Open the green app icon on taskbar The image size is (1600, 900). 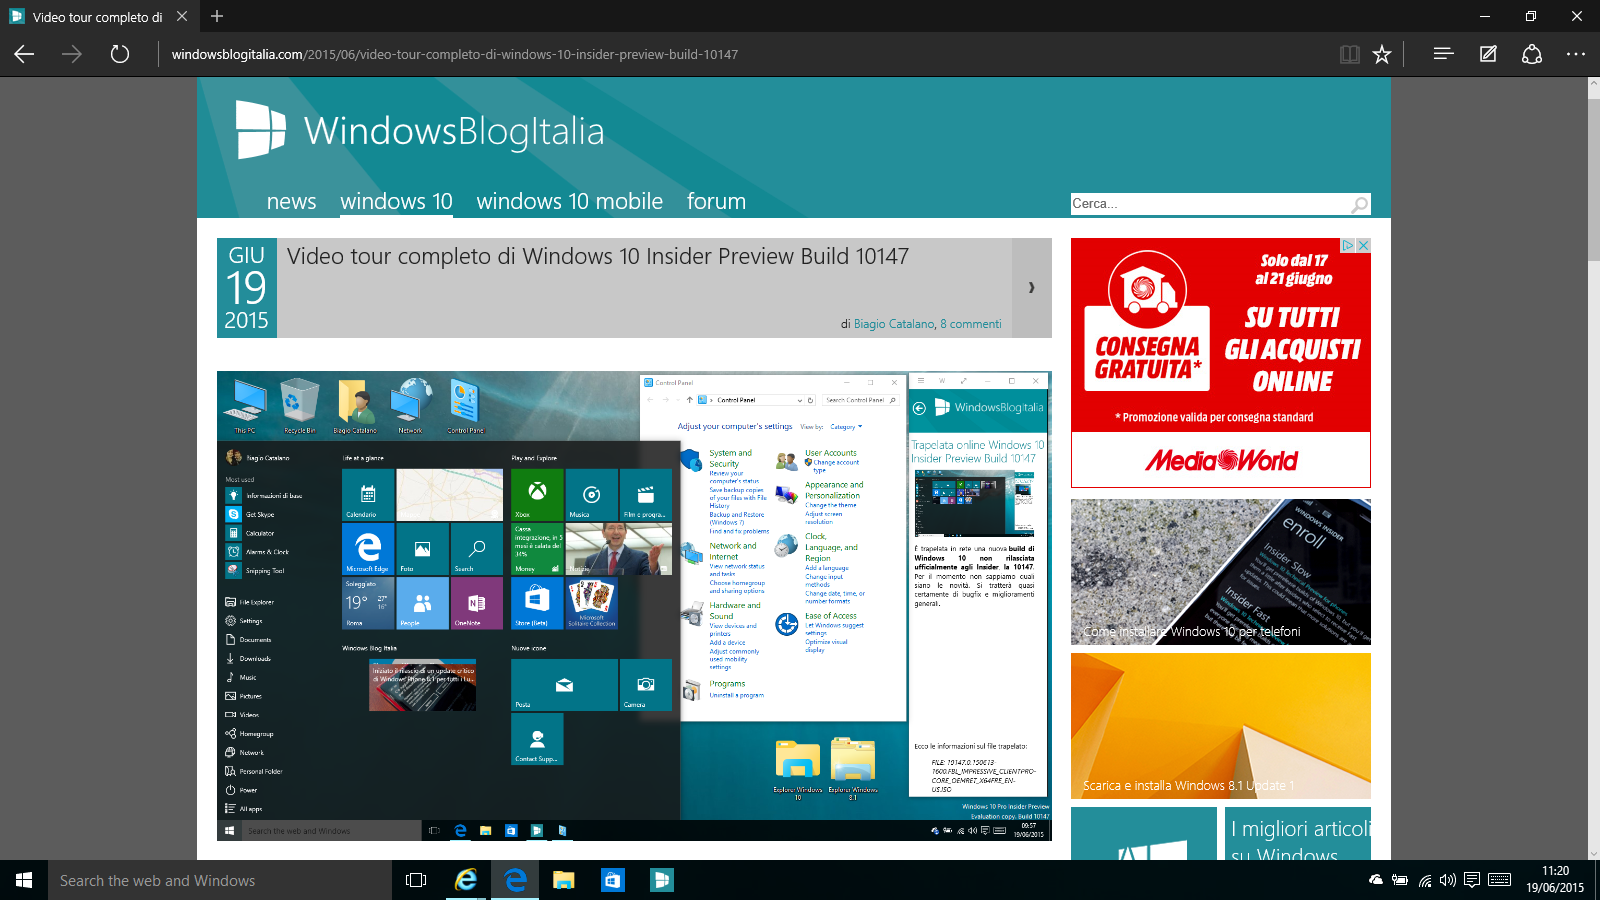661,880
